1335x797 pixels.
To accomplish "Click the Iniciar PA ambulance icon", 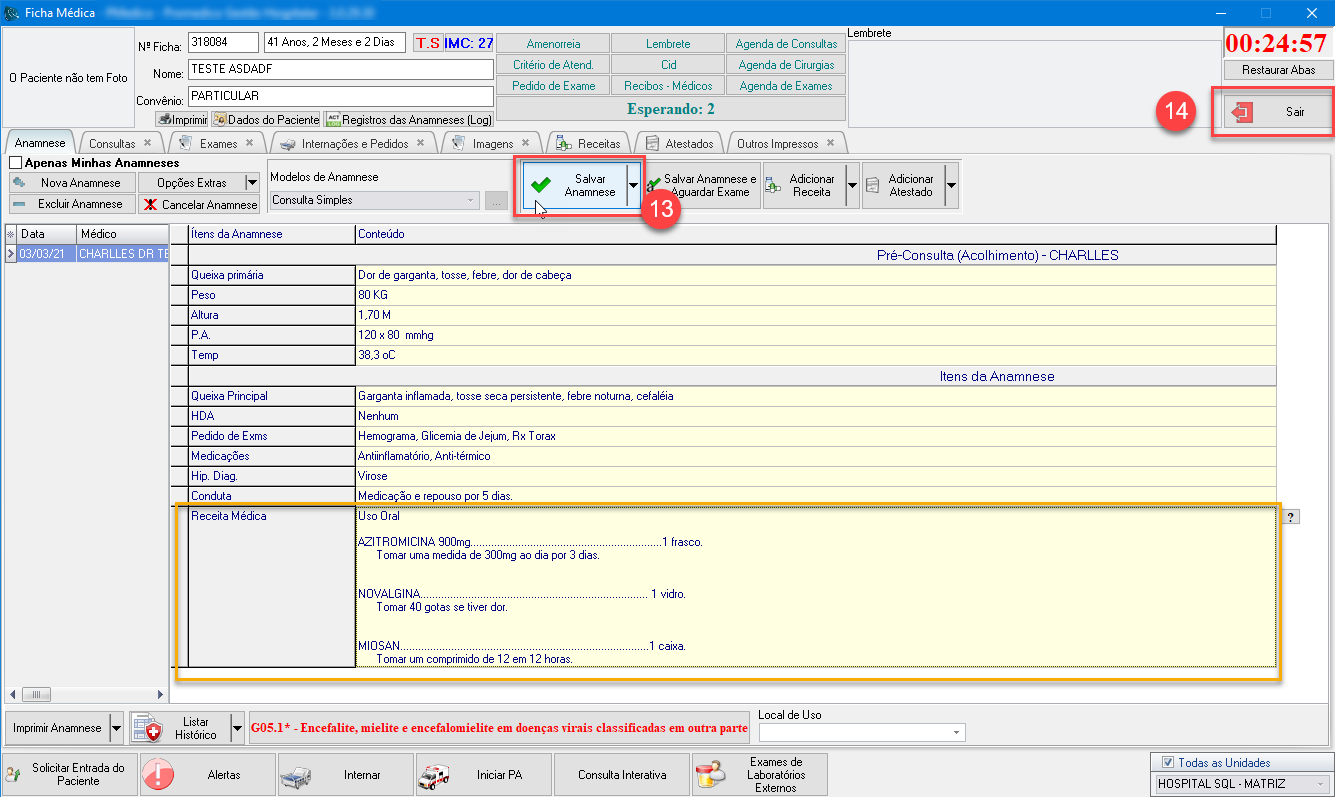I will [x=434, y=774].
